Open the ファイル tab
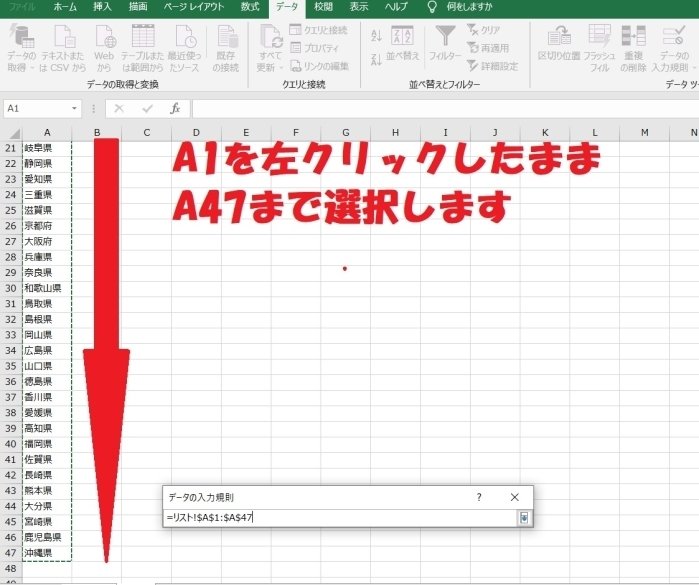 (x=22, y=7)
